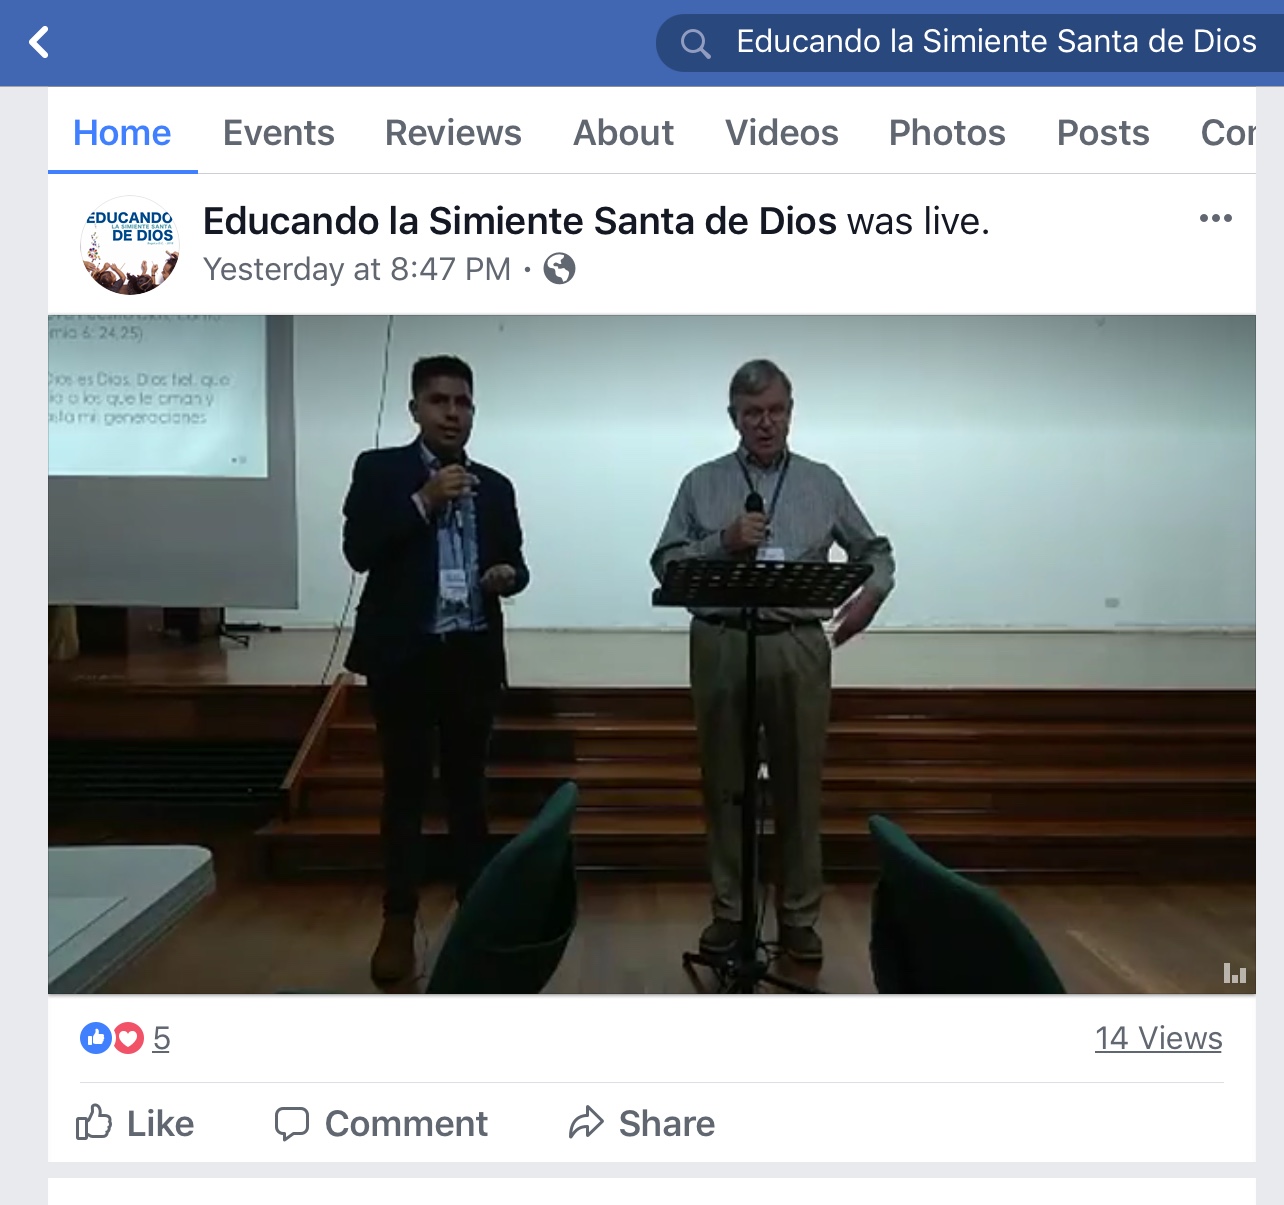Image resolution: width=1284 pixels, height=1205 pixels.
Task: Open the three-dot post options menu
Action: (1215, 218)
